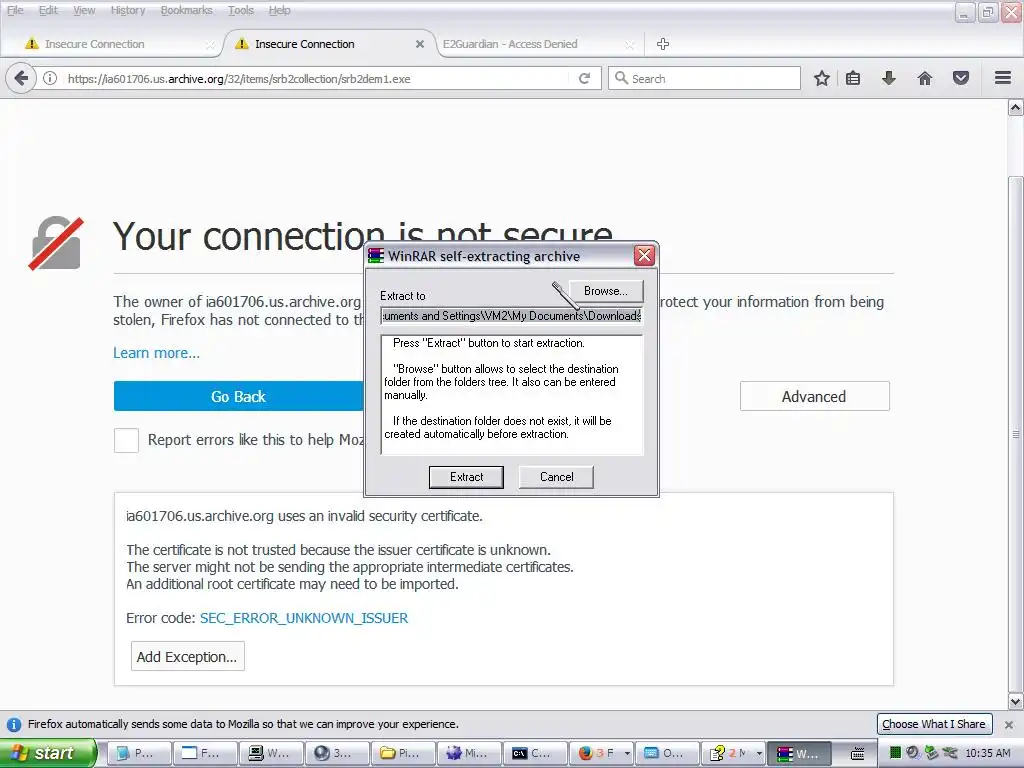Click the Go Back button in Firefox

tap(238, 396)
